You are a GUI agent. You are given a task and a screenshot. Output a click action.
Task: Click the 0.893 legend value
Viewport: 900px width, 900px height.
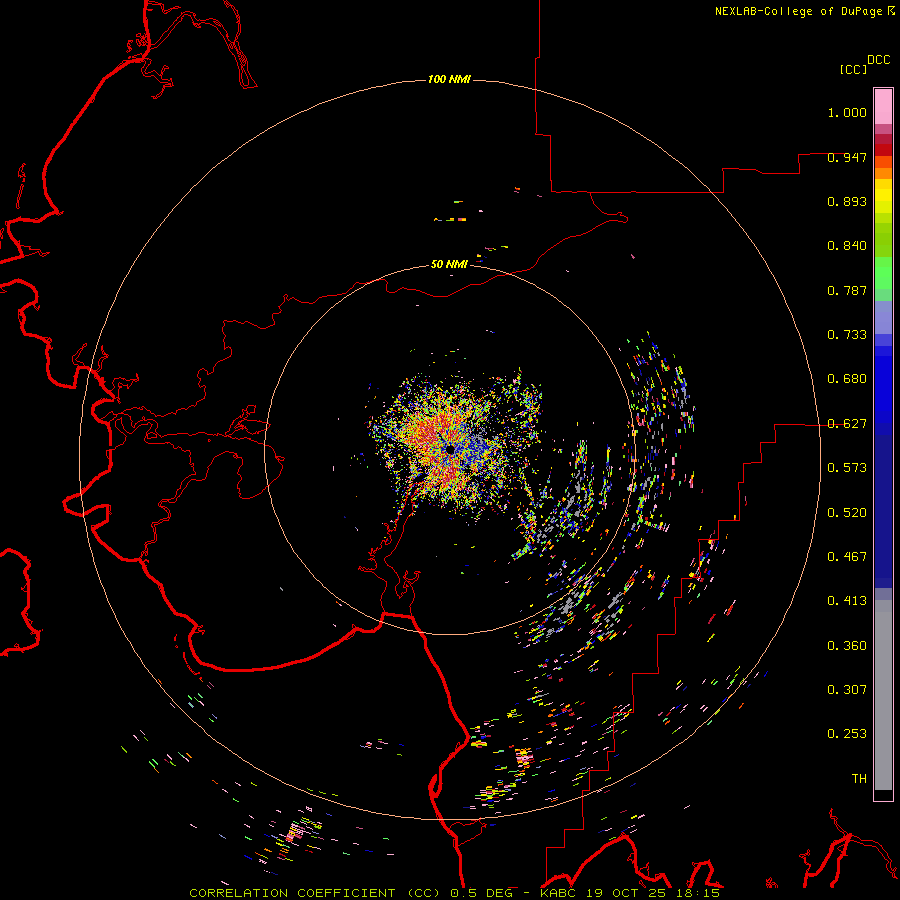pyautogui.click(x=847, y=201)
